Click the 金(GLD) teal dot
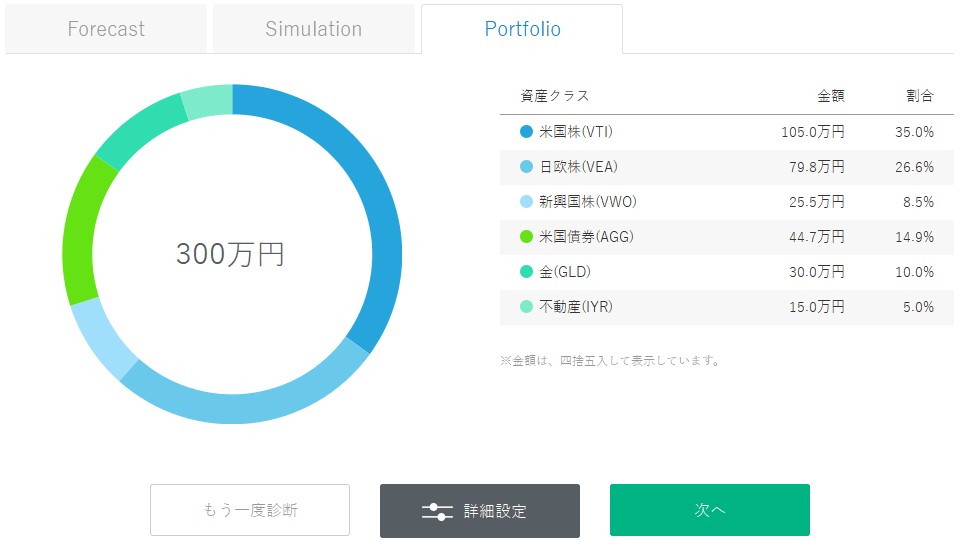The width and height of the screenshot is (965, 547). point(526,271)
